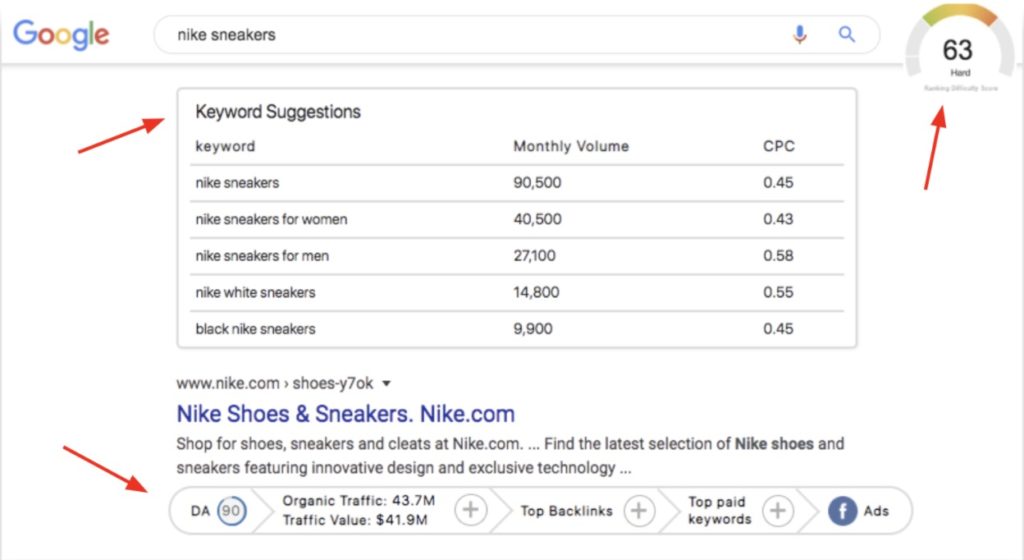Click monthly volume value 27,100
Image resolution: width=1024 pixels, height=560 pixels.
[x=534, y=256]
